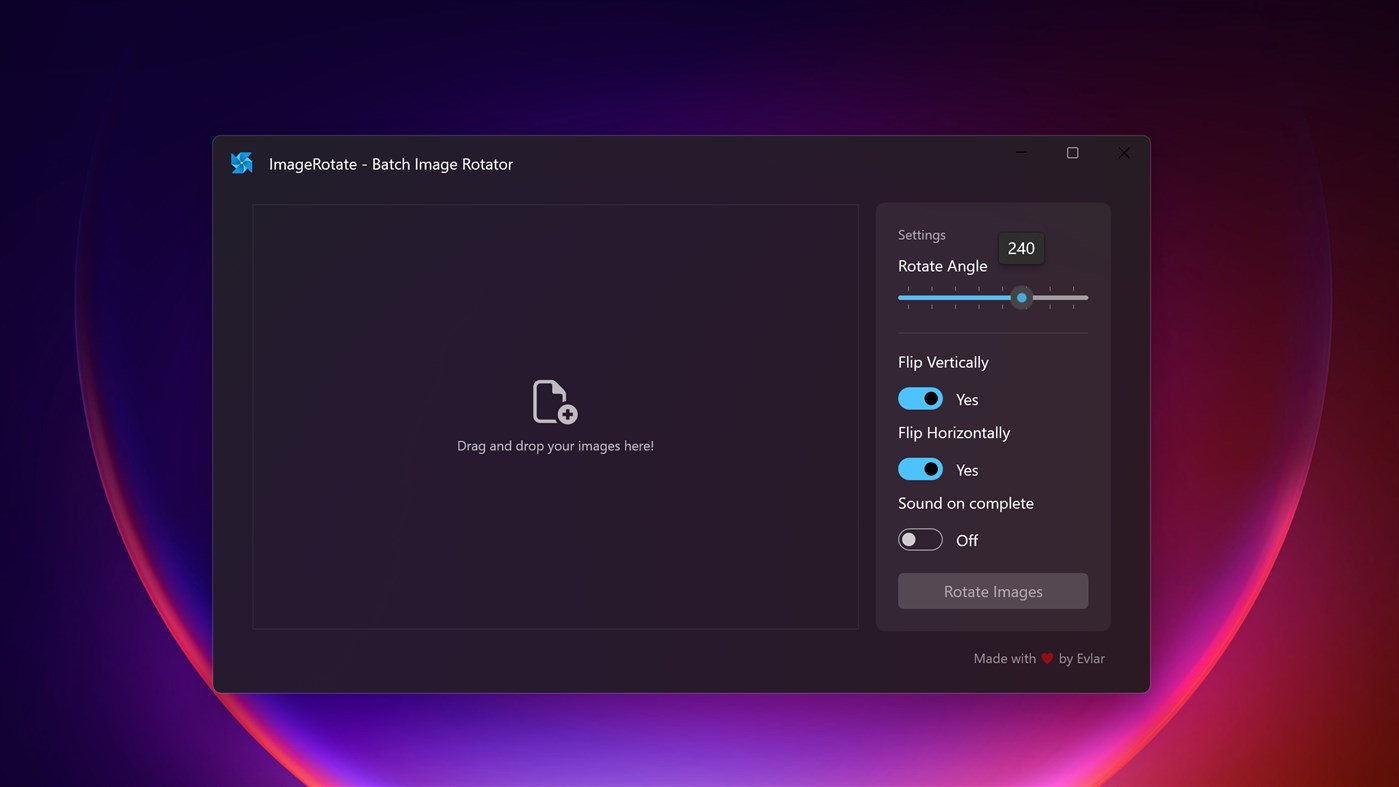Click the 'Made with' footer text
The width and height of the screenshot is (1399, 787).
tap(1004, 658)
